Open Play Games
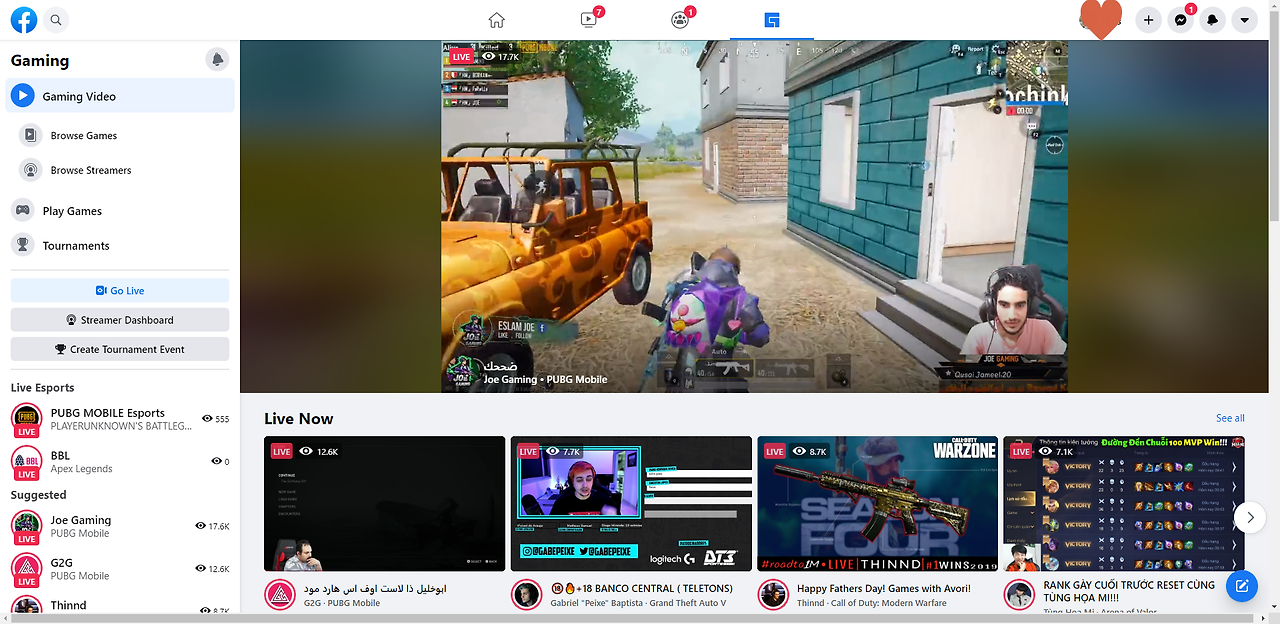 [120, 211]
